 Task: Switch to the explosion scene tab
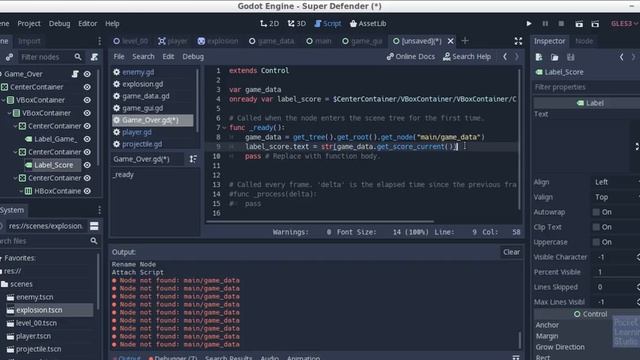tap(218, 41)
